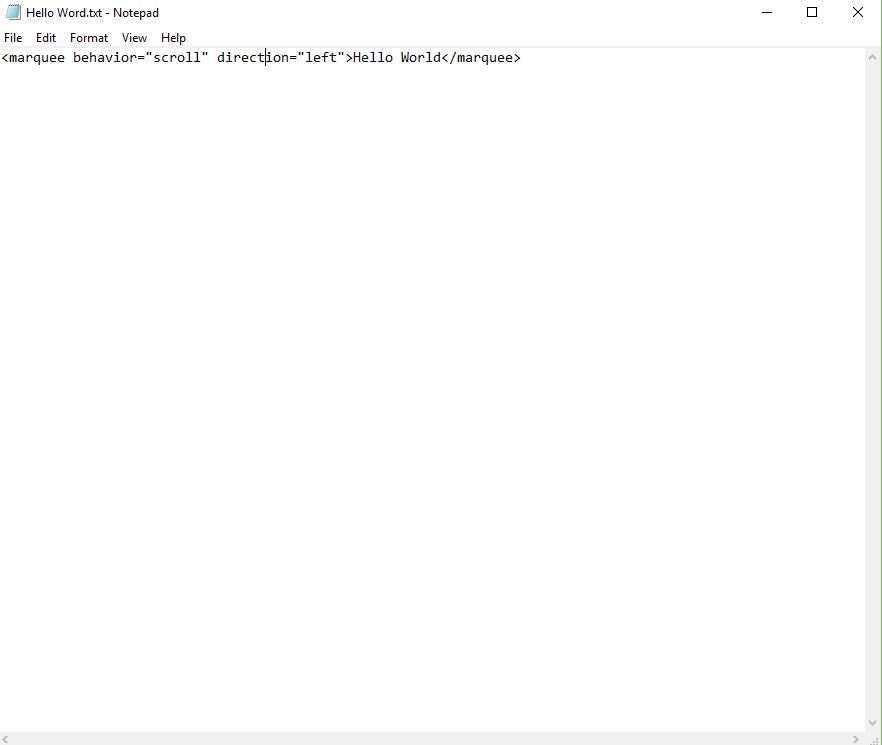This screenshot has width=882, height=745.
Task: Click on the "scroll" attribute value
Action: 177,57
